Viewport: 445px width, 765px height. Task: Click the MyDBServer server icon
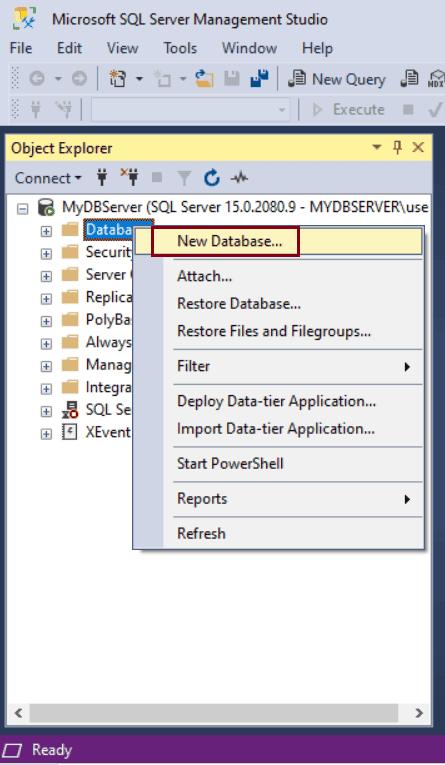(46, 208)
